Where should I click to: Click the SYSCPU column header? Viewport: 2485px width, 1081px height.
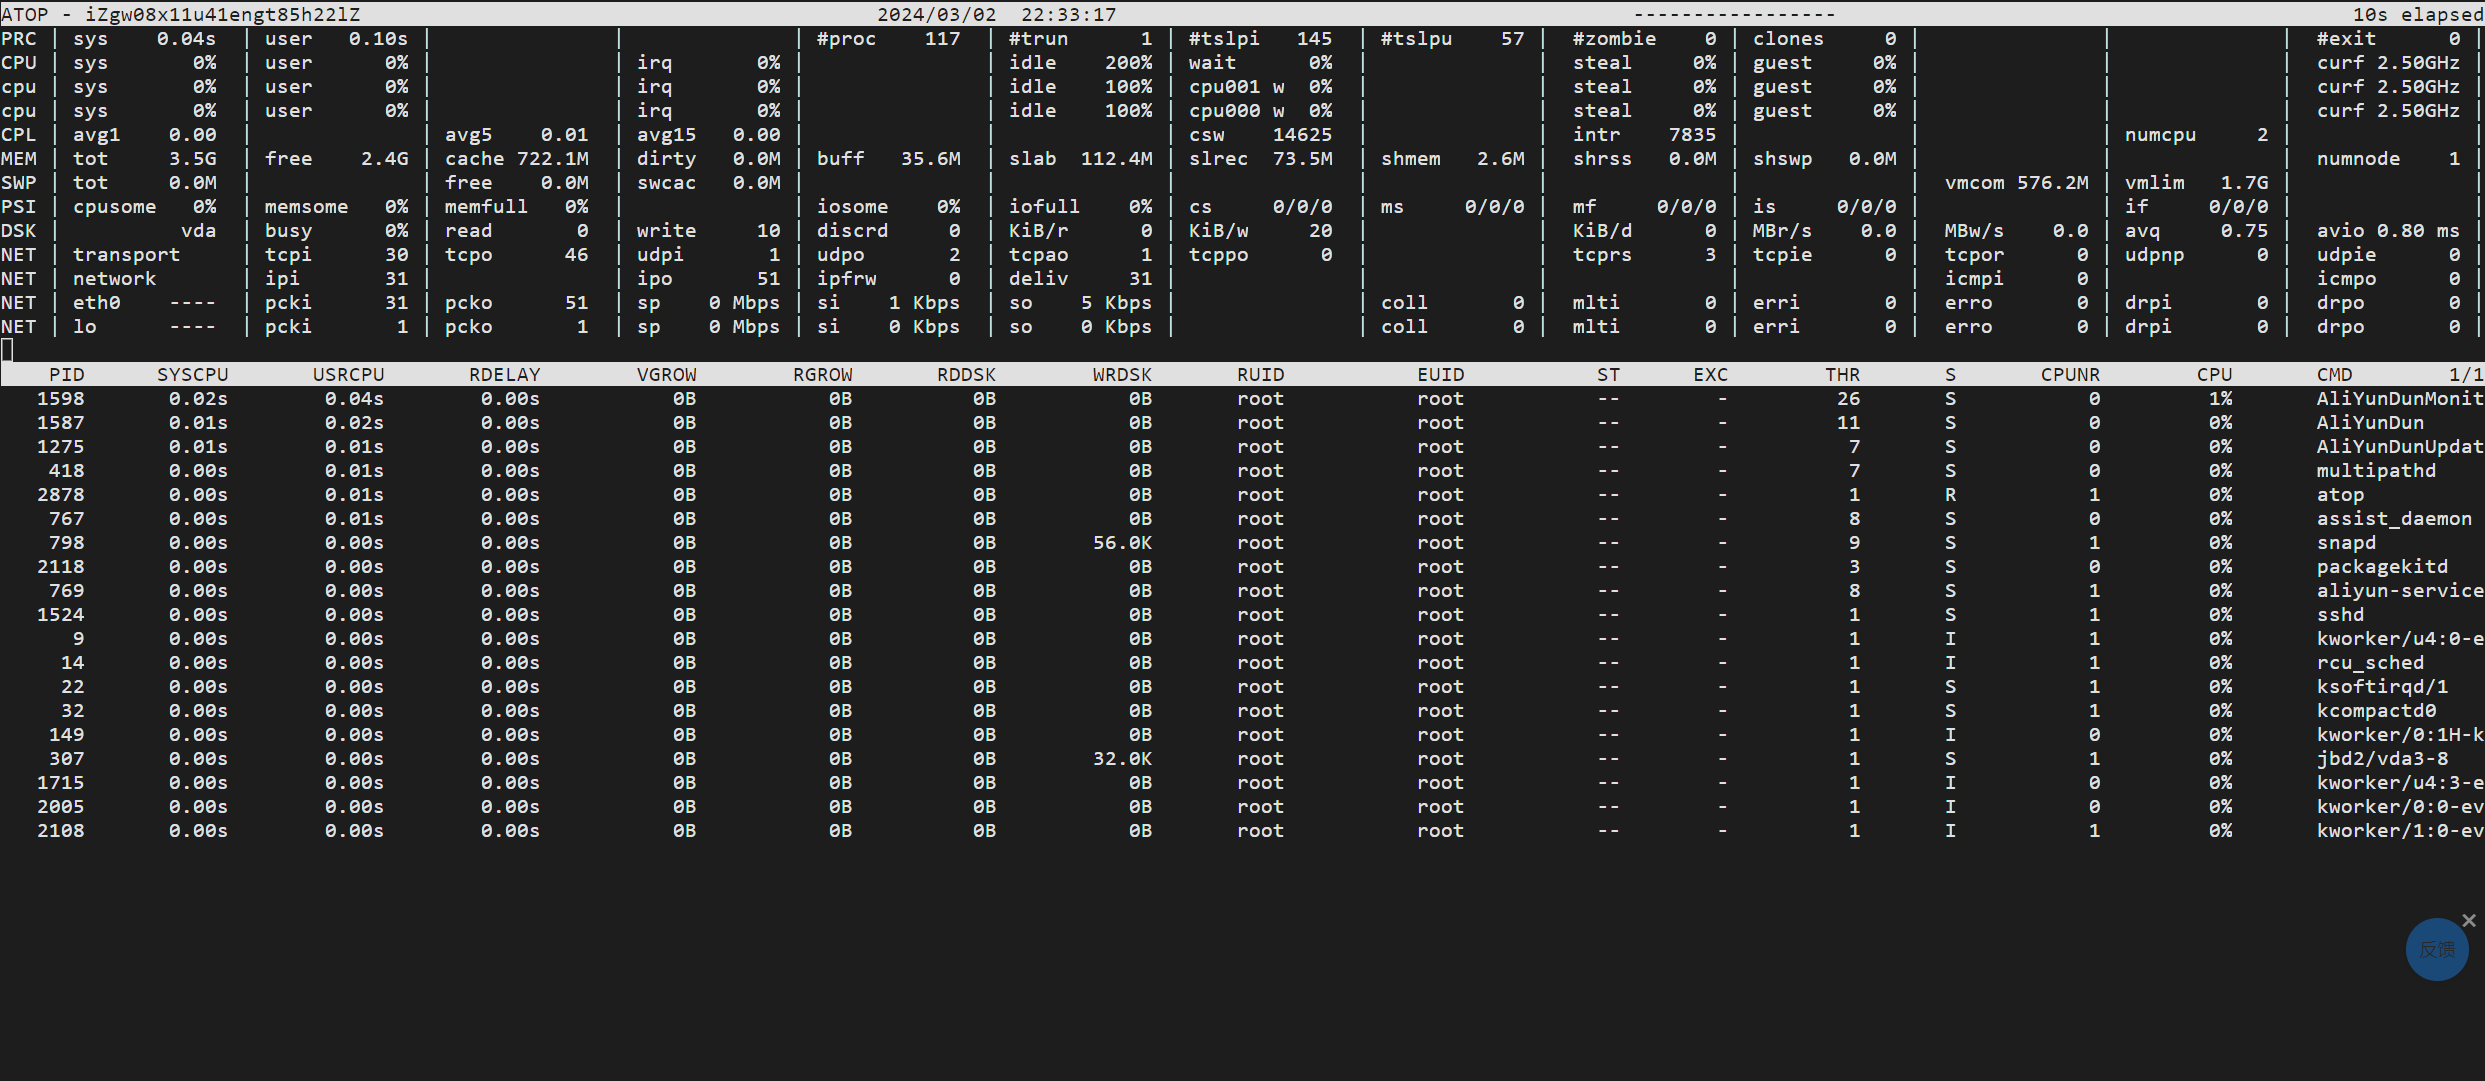[192, 374]
